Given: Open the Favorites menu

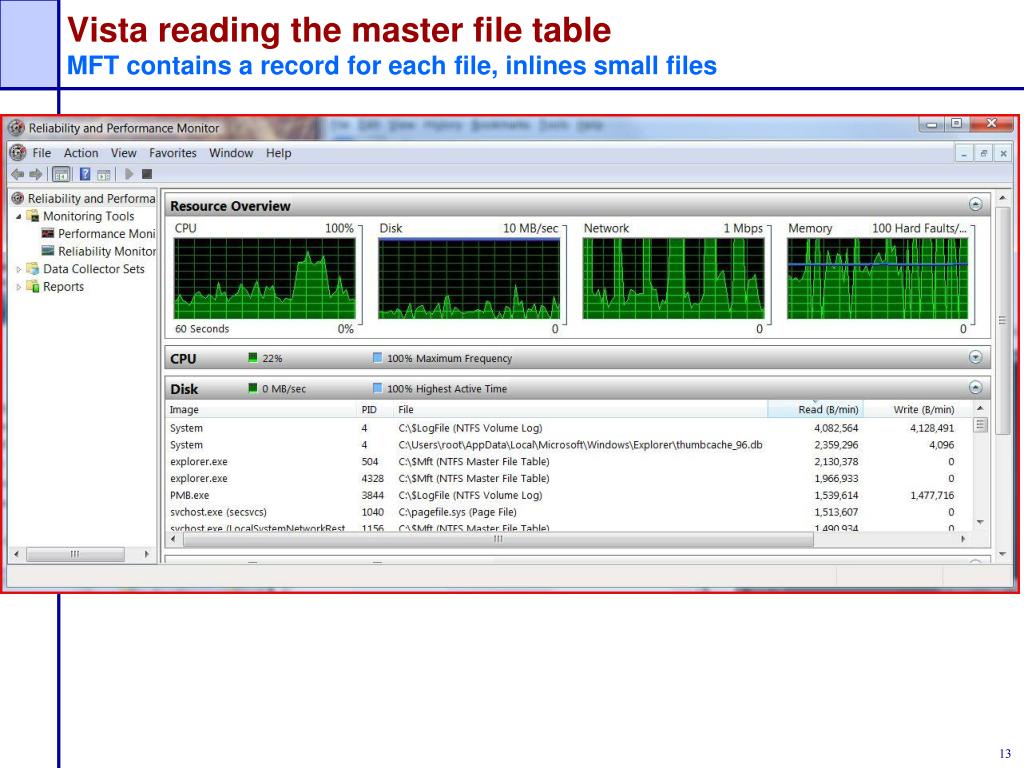Looking at the screenshot, I should [172, 153].
